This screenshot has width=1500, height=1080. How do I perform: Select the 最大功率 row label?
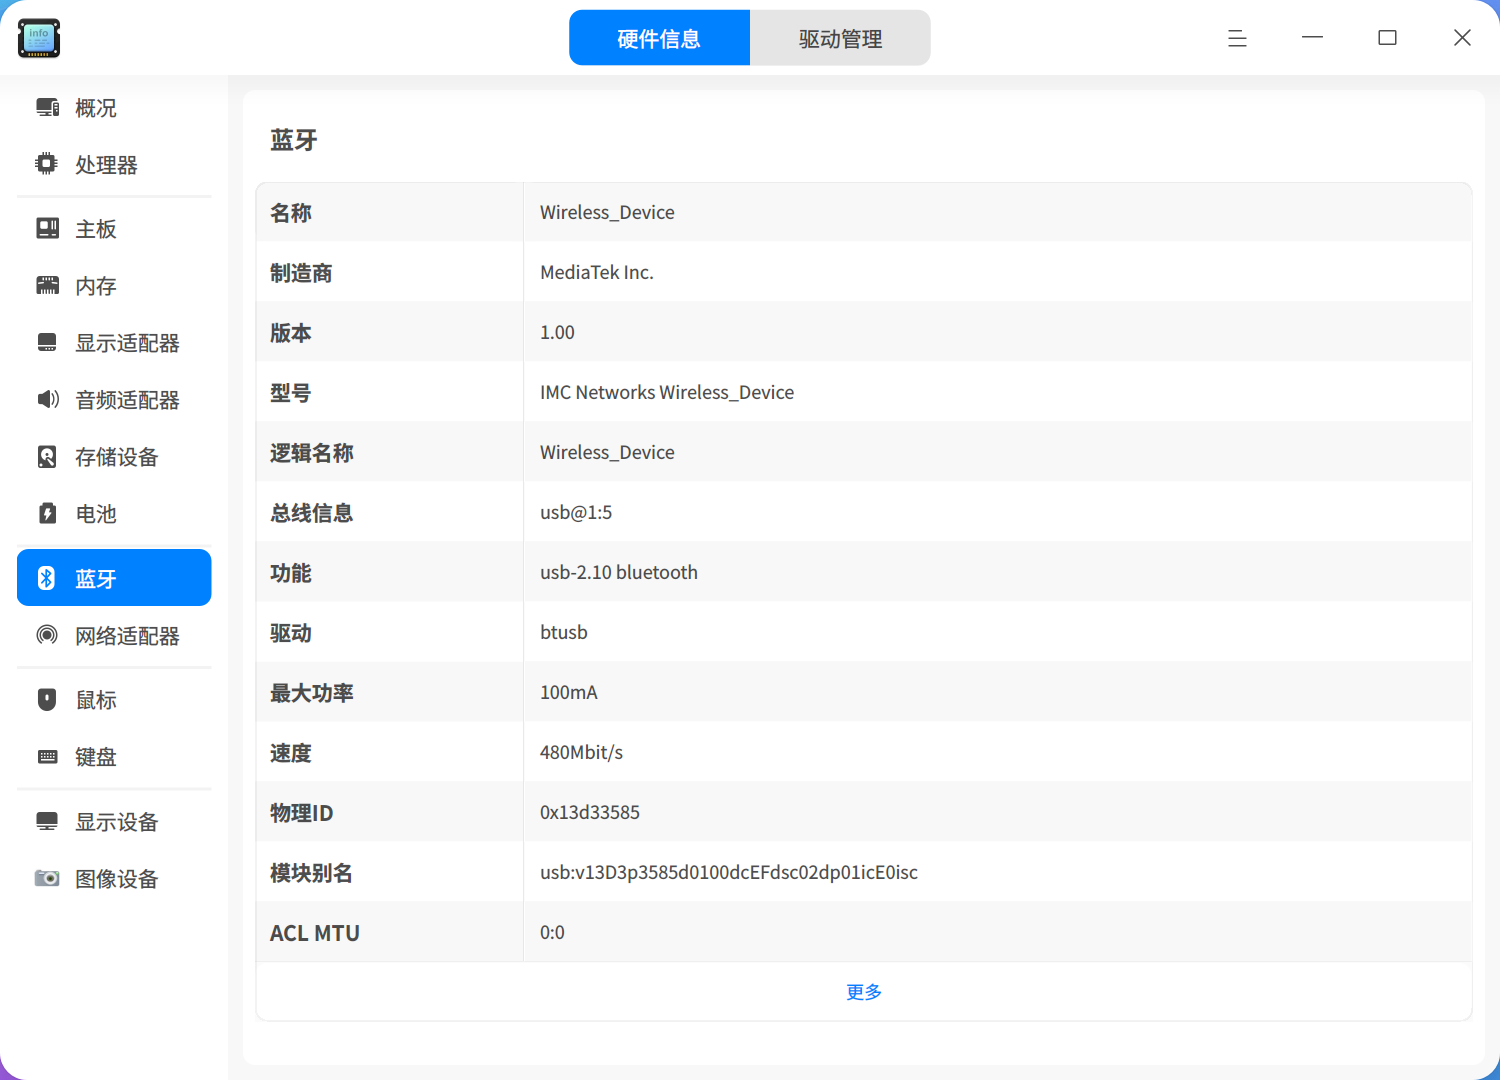[x=311, y=693]
